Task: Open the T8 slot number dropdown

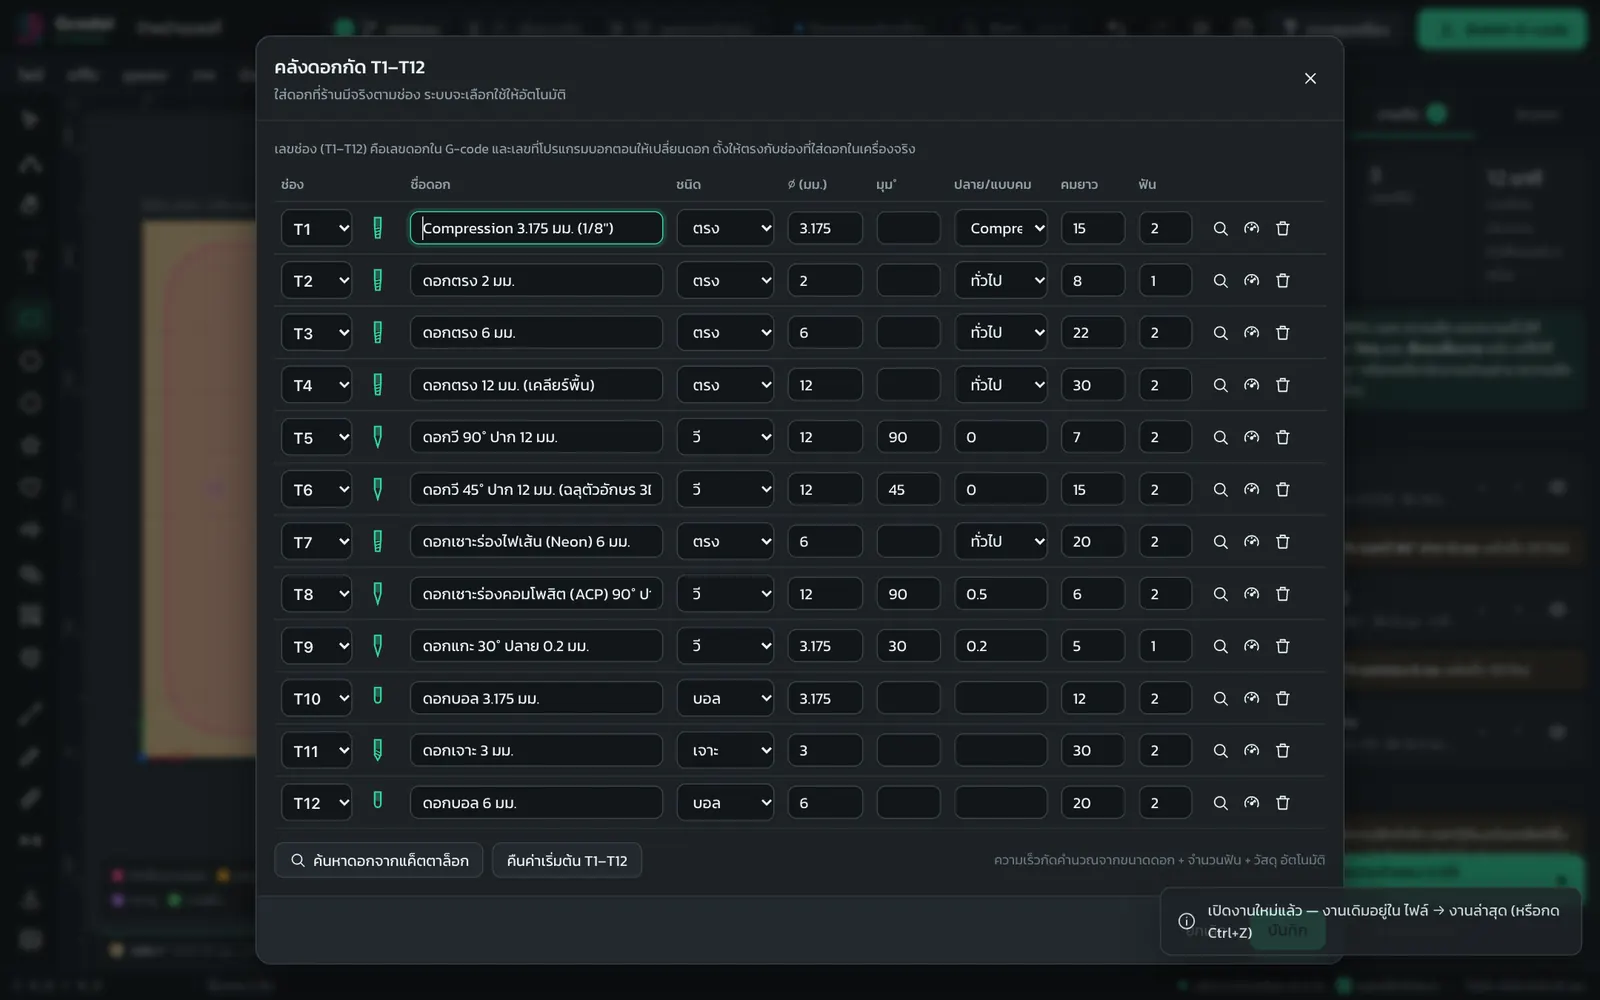Action: click(316, 594)
